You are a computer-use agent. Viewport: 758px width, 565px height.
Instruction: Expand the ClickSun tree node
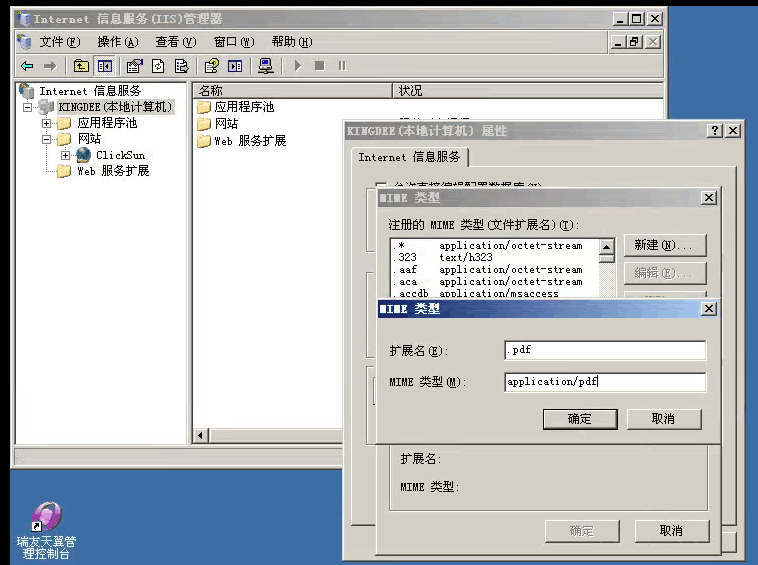coord(65,155)
